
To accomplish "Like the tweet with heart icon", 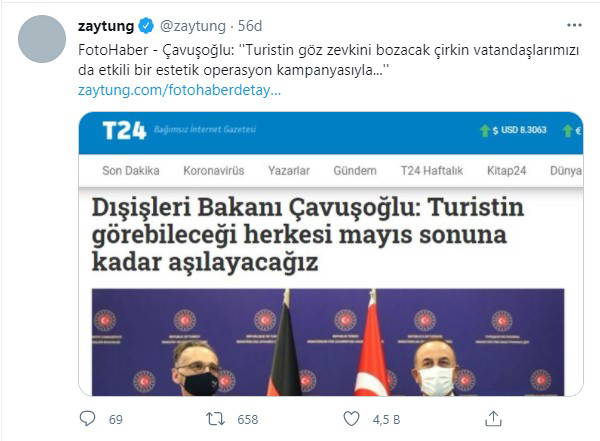I will [x=351, y=418].
